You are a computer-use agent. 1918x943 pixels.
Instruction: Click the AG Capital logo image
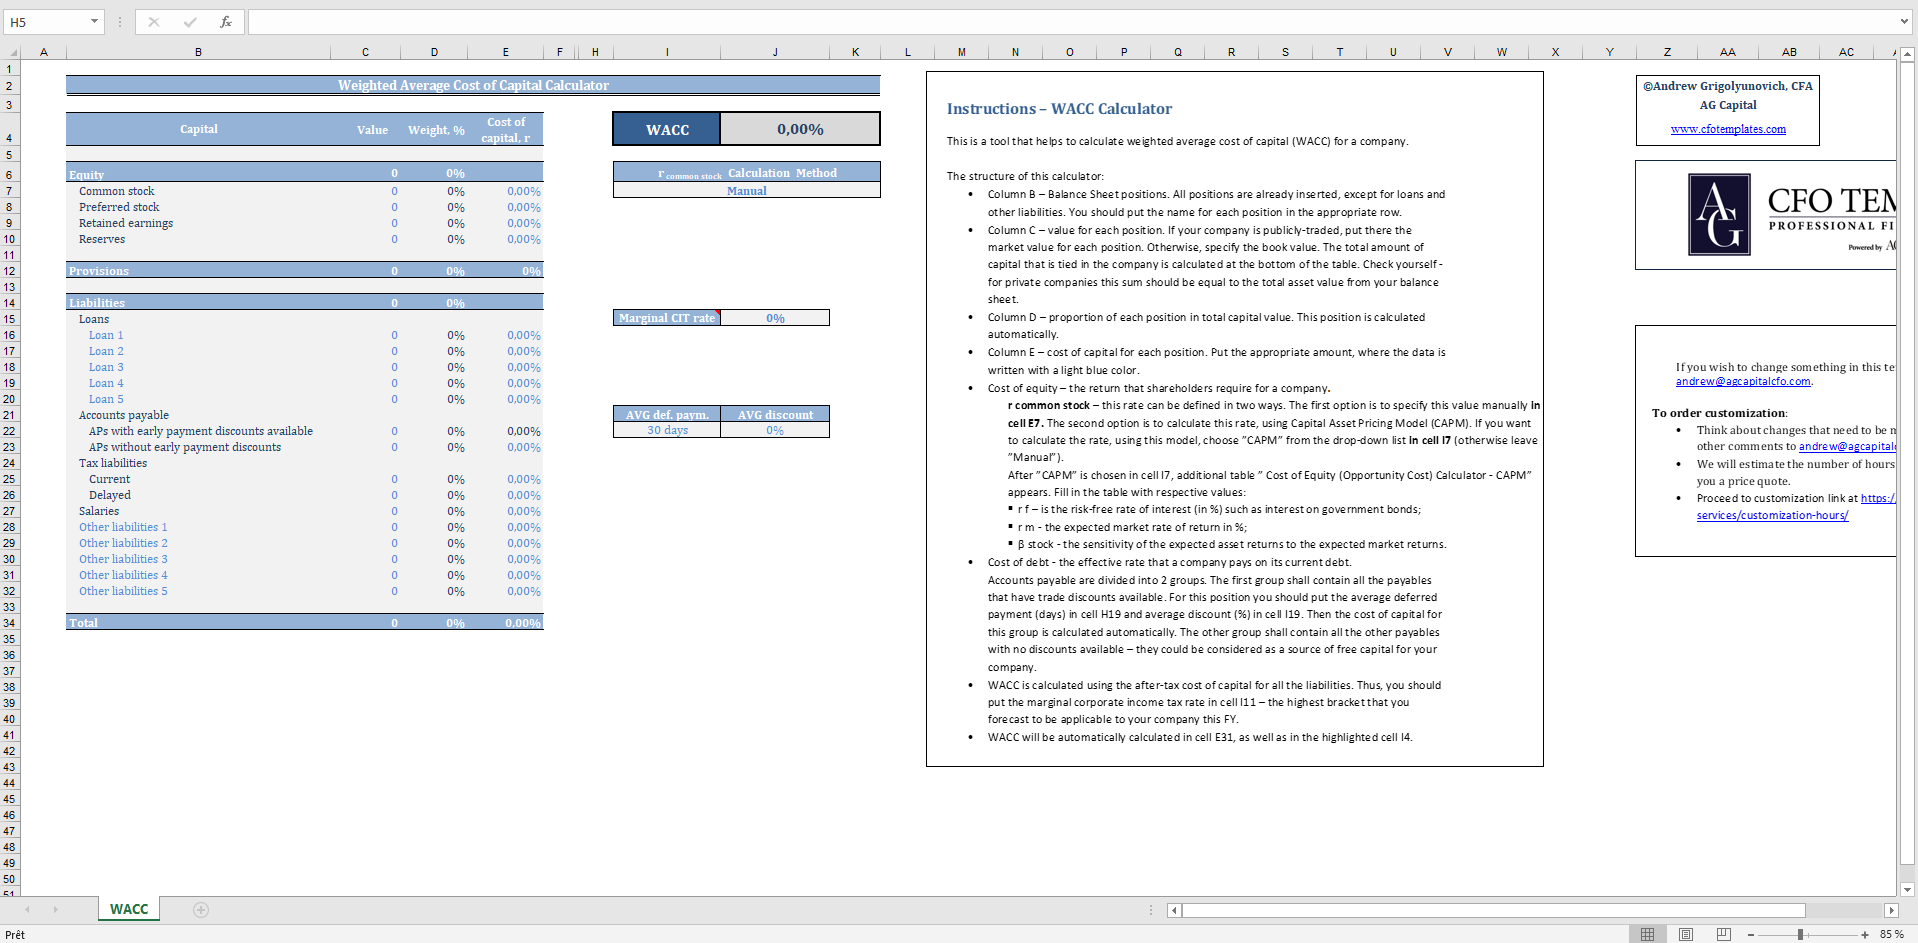pyautogui.click(x=1719, y=214)
